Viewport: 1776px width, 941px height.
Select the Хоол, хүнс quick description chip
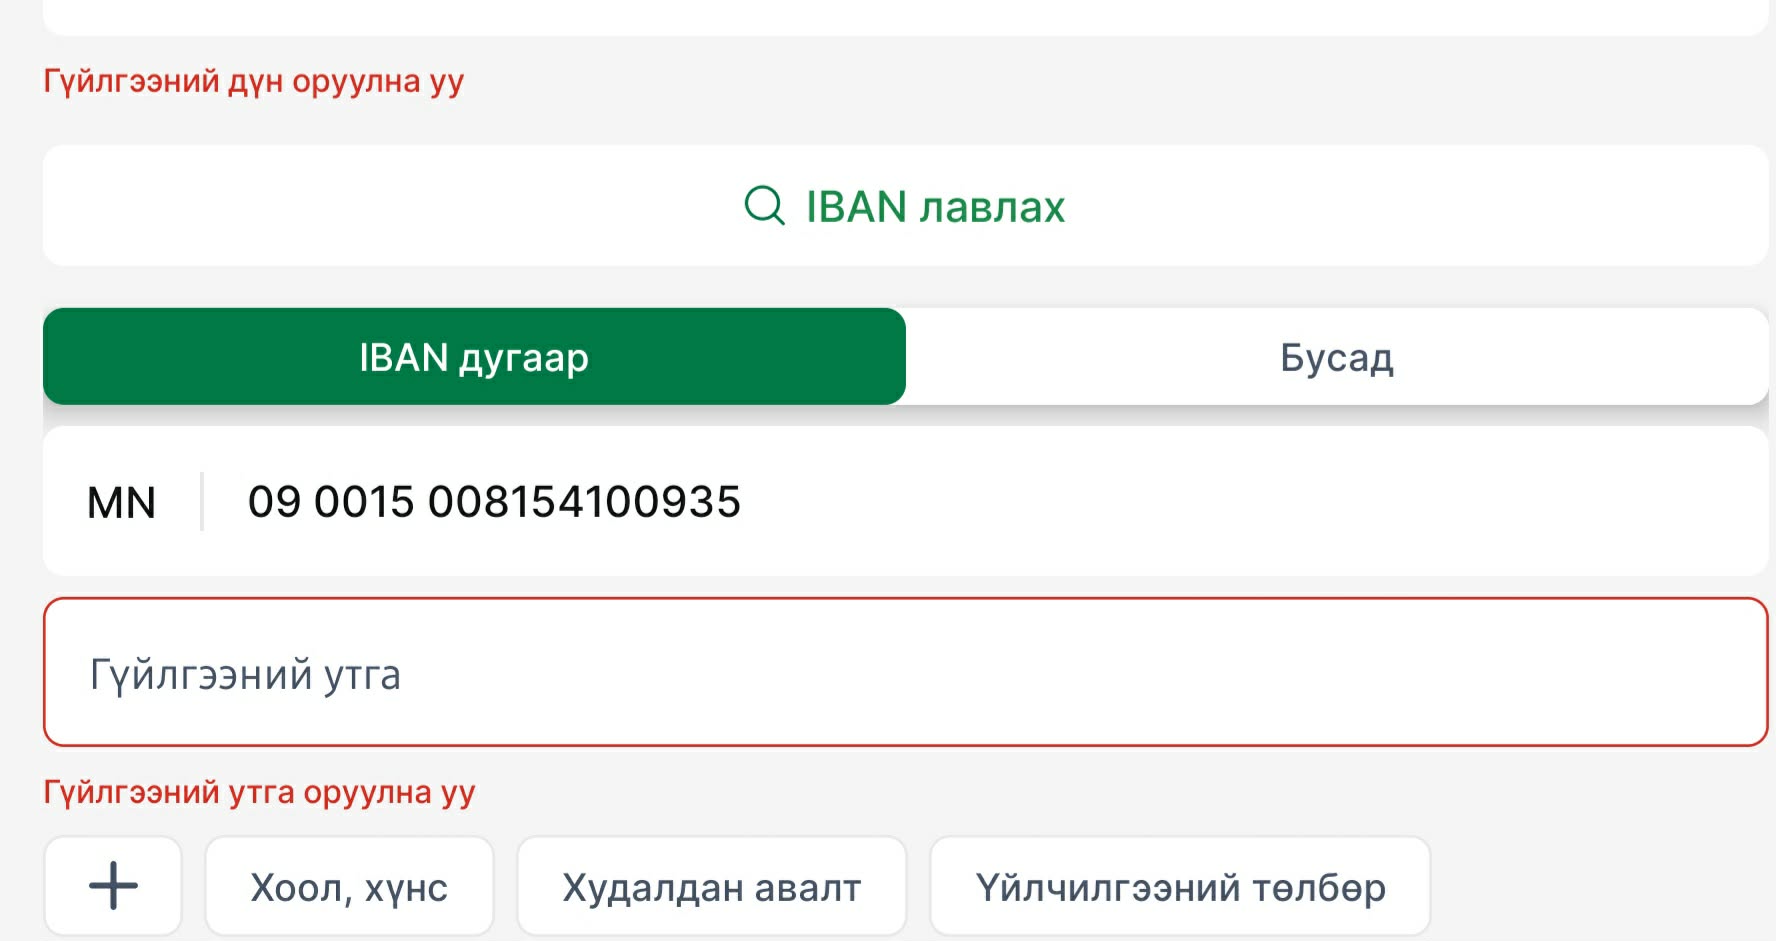click(349, 887)
